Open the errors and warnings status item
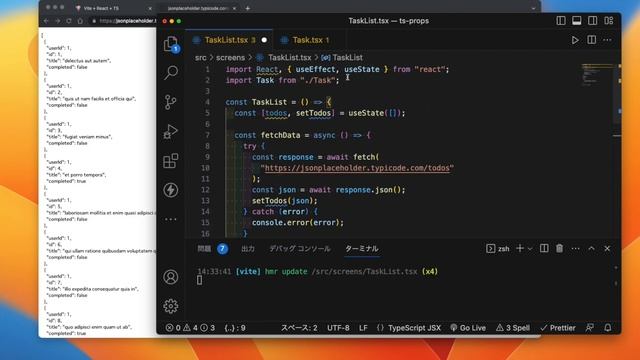The height and width of the screenshot is (360, 640). [190, 328]
